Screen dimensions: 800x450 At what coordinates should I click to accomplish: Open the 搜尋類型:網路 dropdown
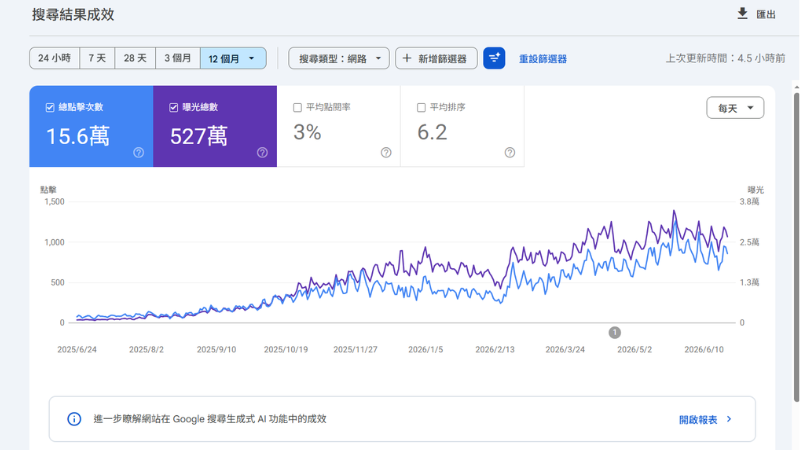[339, 58]
